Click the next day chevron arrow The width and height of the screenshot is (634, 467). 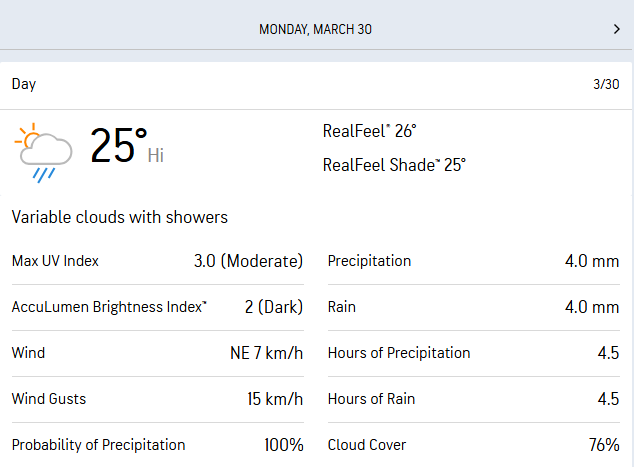(x=616, y=29)
